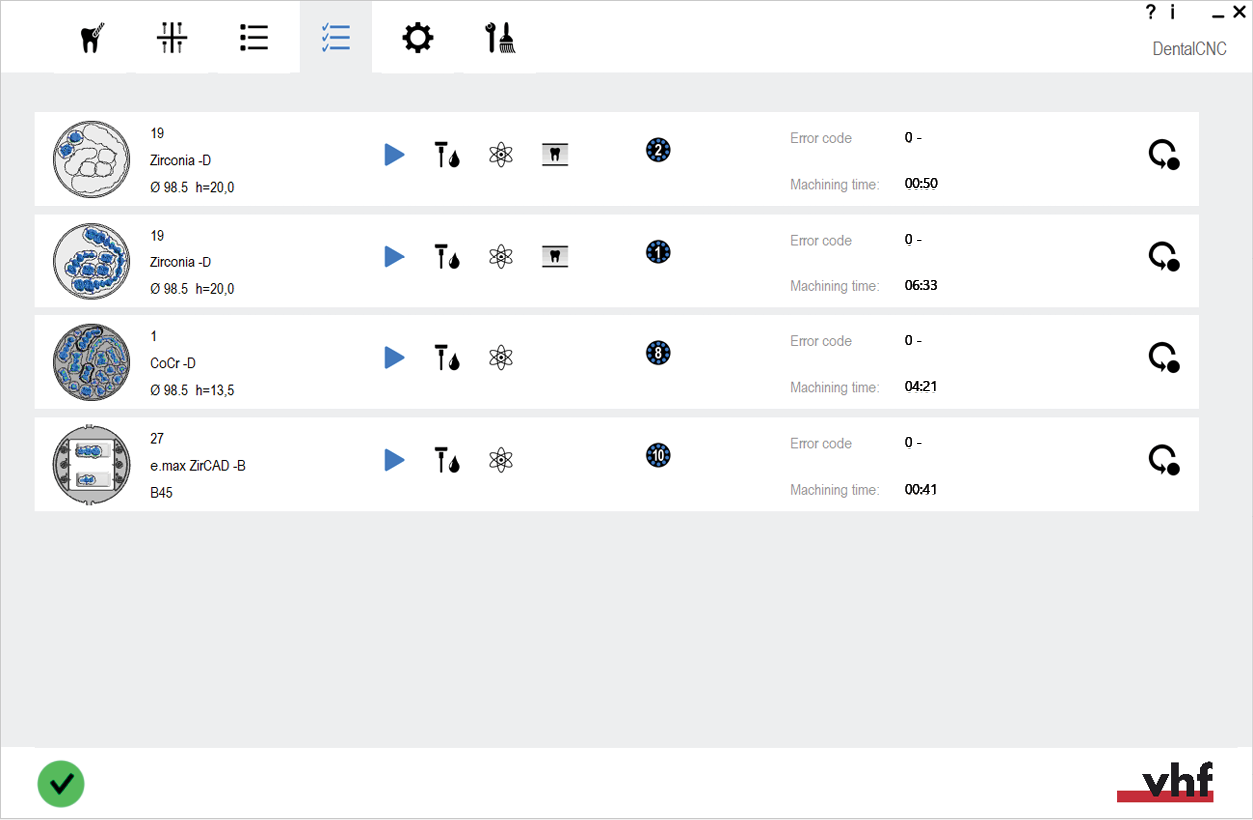The image size is (1253, 820).
Task: Restart the job with machining time 06:33
Action: tap(1163, 257)
